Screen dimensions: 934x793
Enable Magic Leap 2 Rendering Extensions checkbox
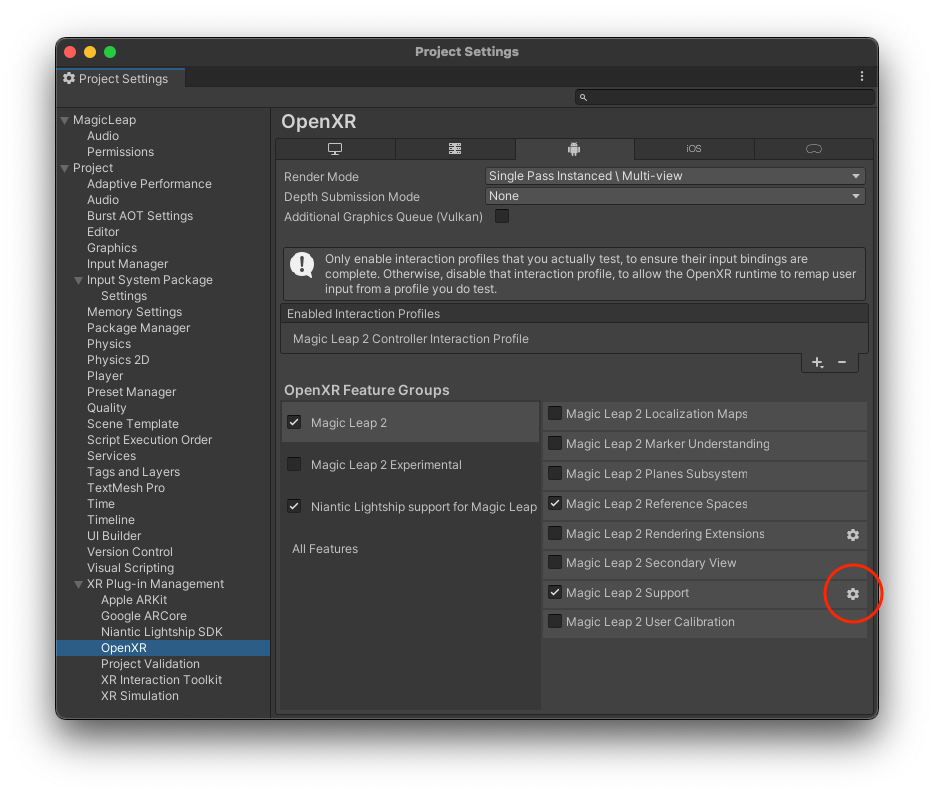tap(555, 533)
